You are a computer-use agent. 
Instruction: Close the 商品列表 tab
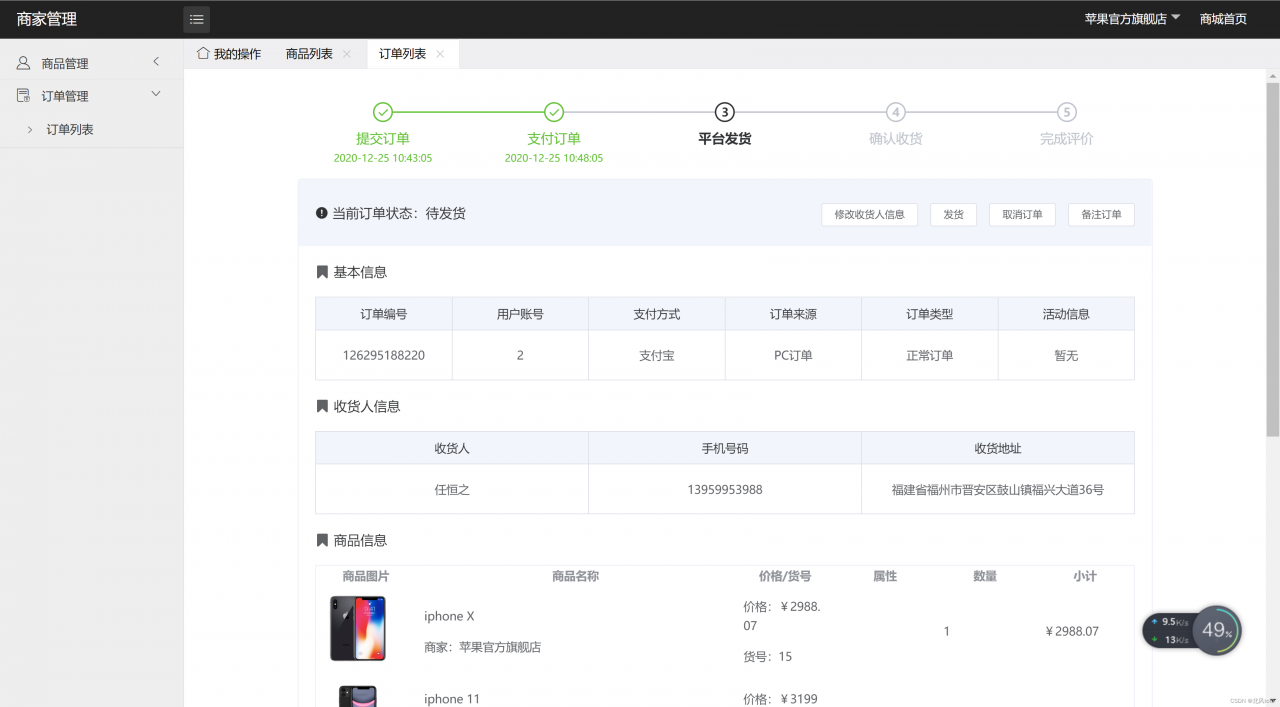click(347, 54)
